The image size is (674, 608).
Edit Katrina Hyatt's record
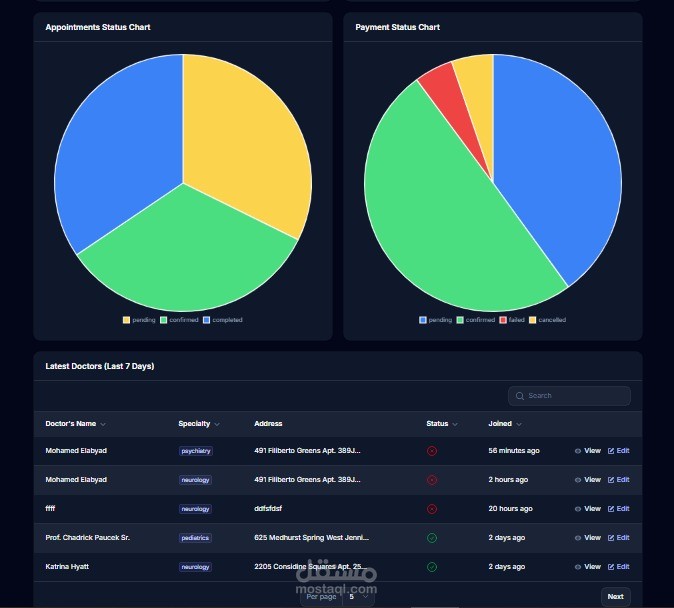point(619,567)
